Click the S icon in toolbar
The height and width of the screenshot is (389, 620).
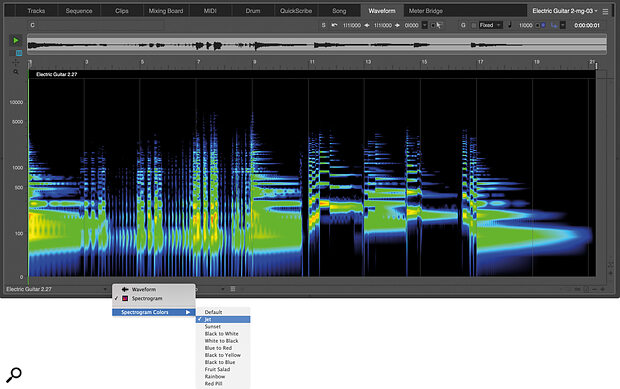point(323,25)
